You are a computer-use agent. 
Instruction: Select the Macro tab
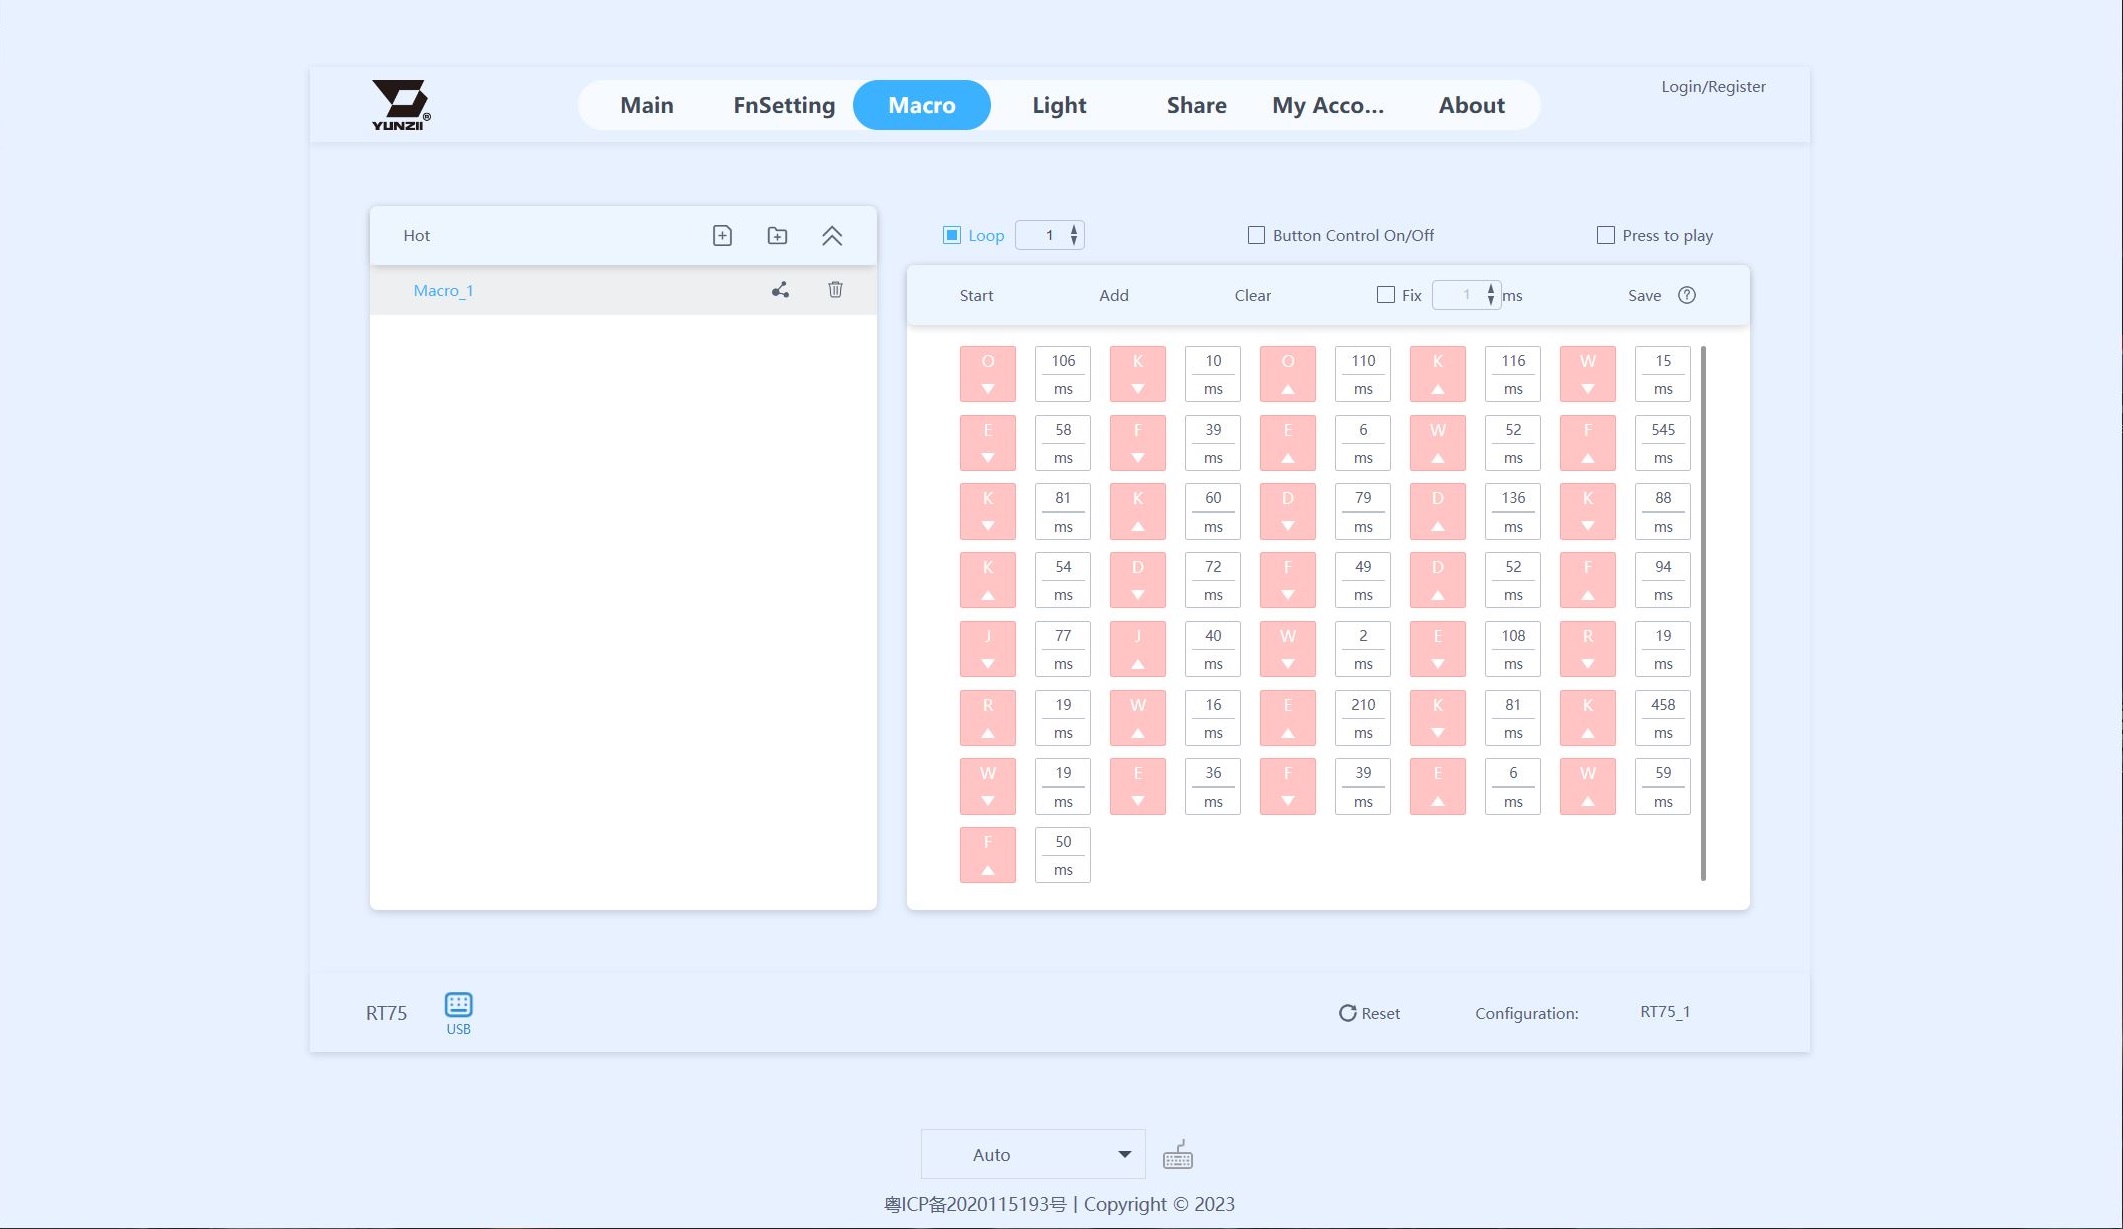(x=922, y=105)
